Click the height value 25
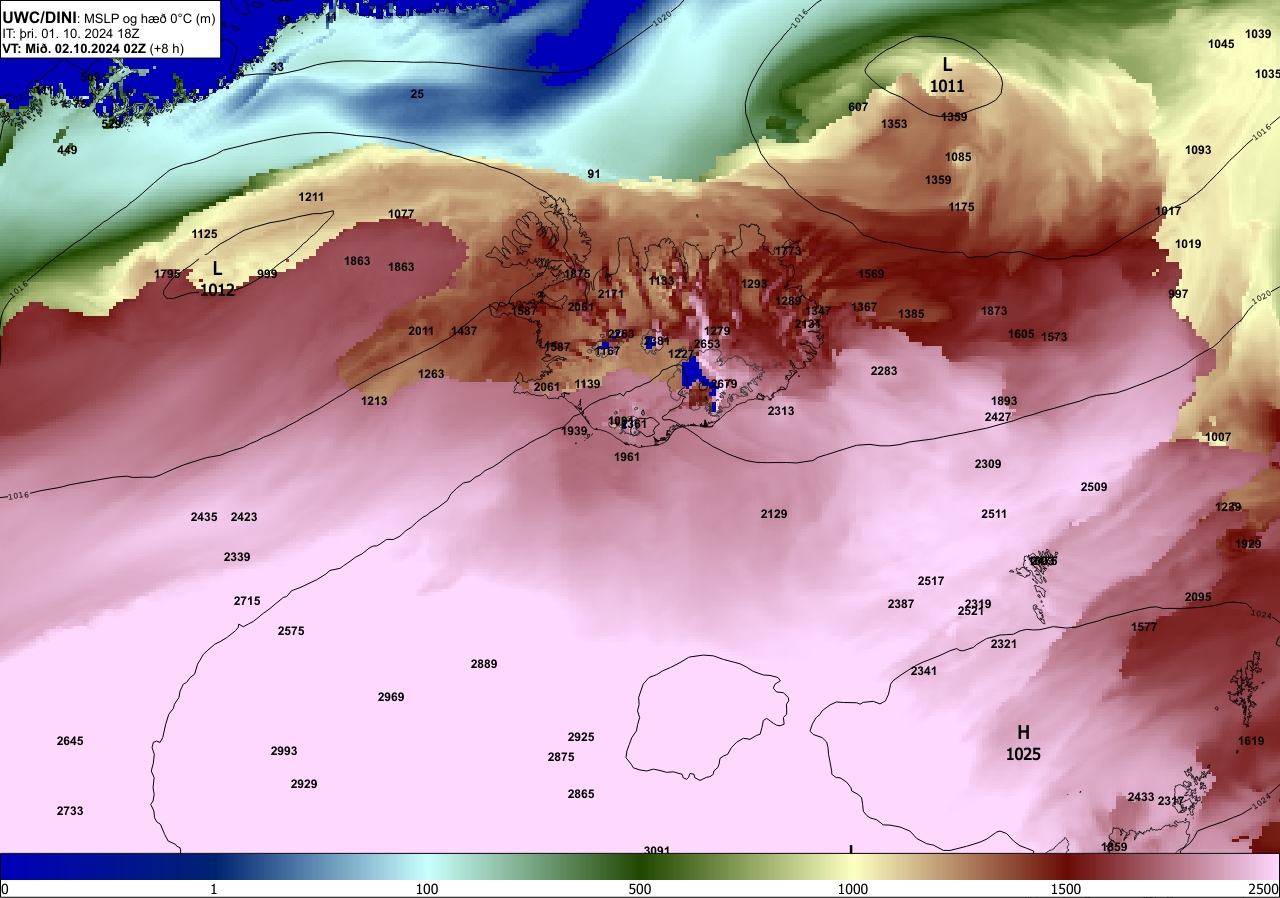Viewport: 1280px width, 898px height. (417, 94)
